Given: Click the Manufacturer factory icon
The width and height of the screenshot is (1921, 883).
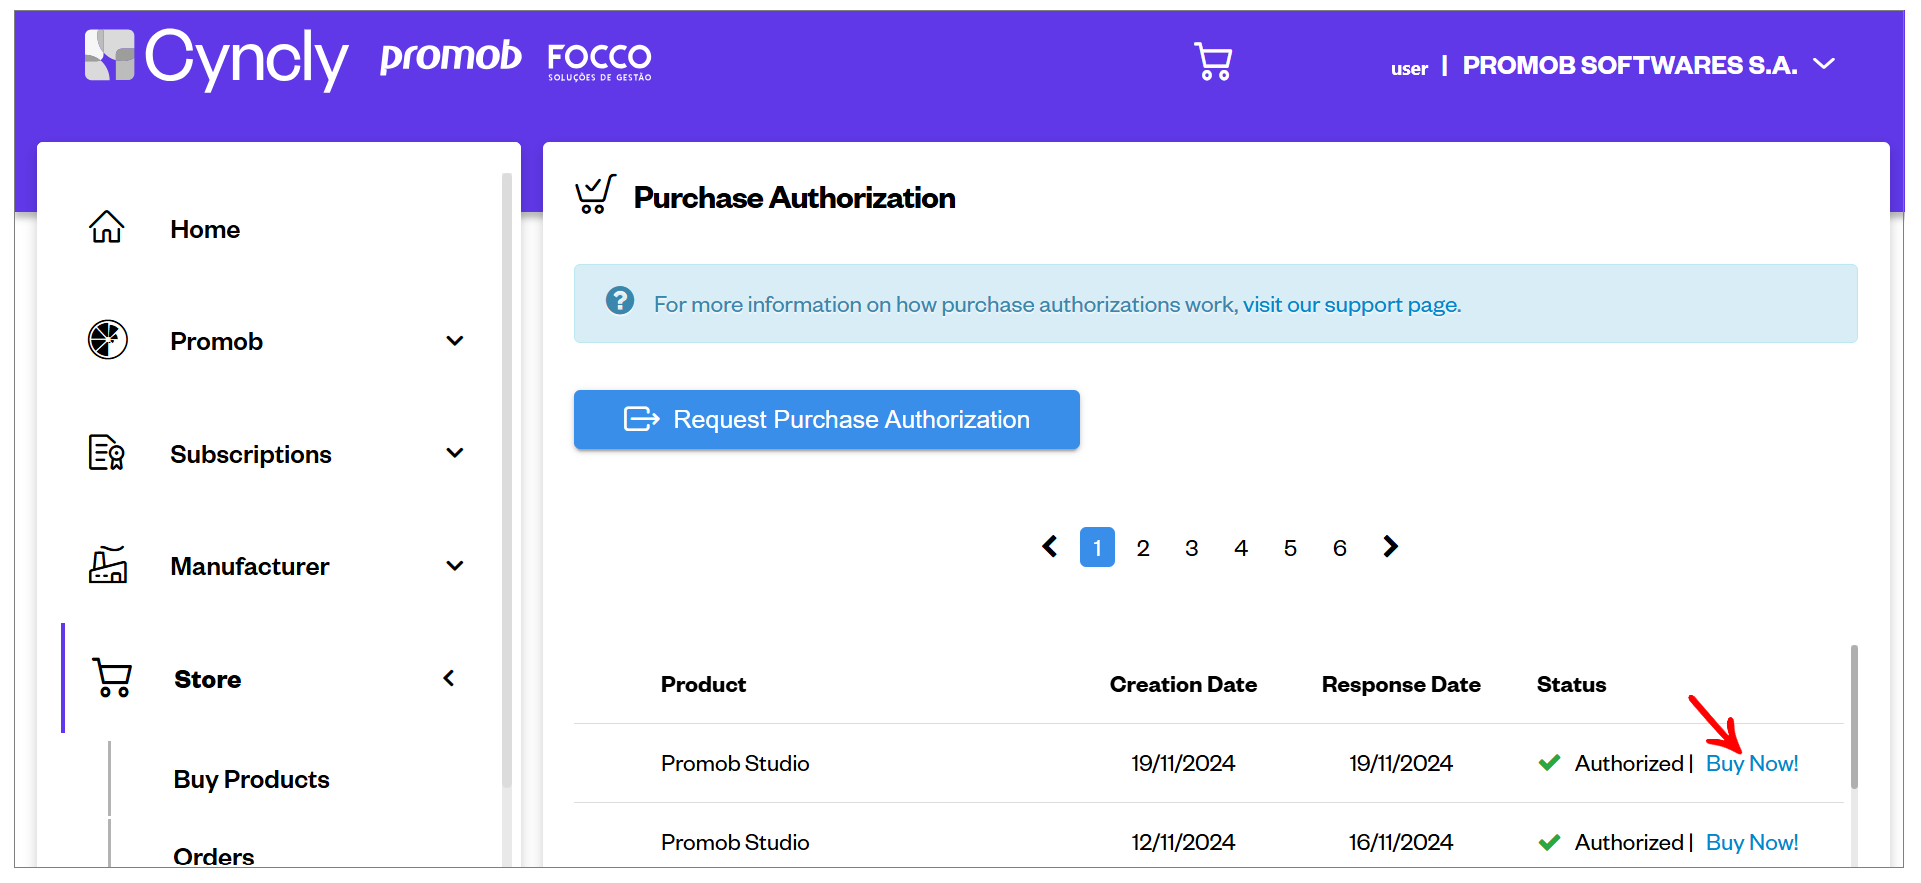Looking at the screenshot, I should [x=108, y=565].
